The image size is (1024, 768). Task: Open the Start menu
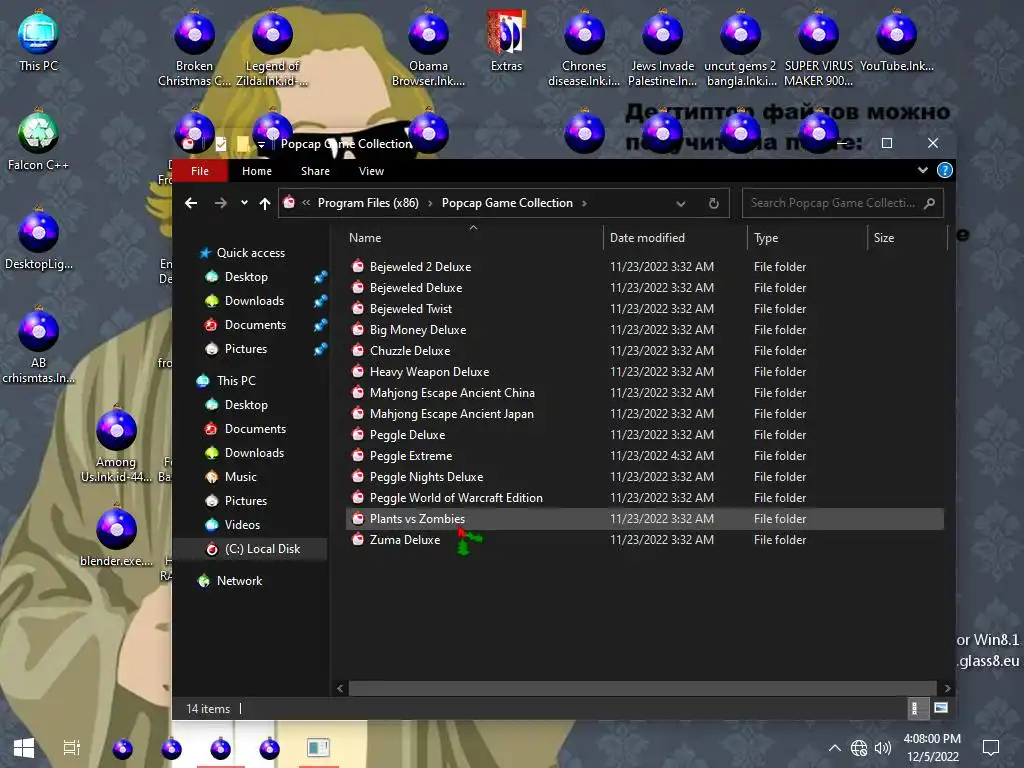pyautogui.click(x=24, y=748)
